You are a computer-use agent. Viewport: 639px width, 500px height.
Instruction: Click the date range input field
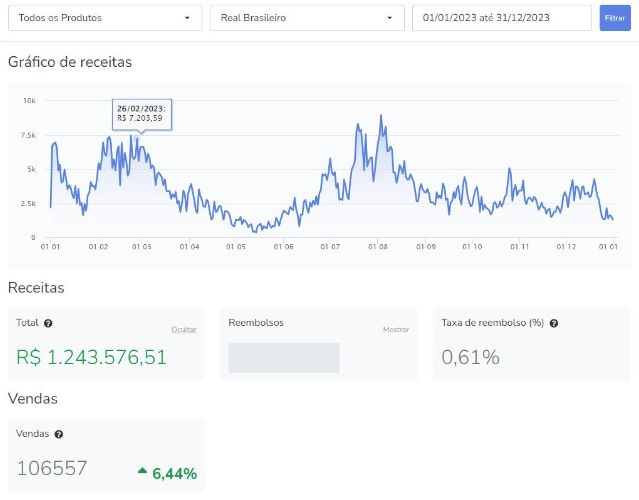pos(501,18)
